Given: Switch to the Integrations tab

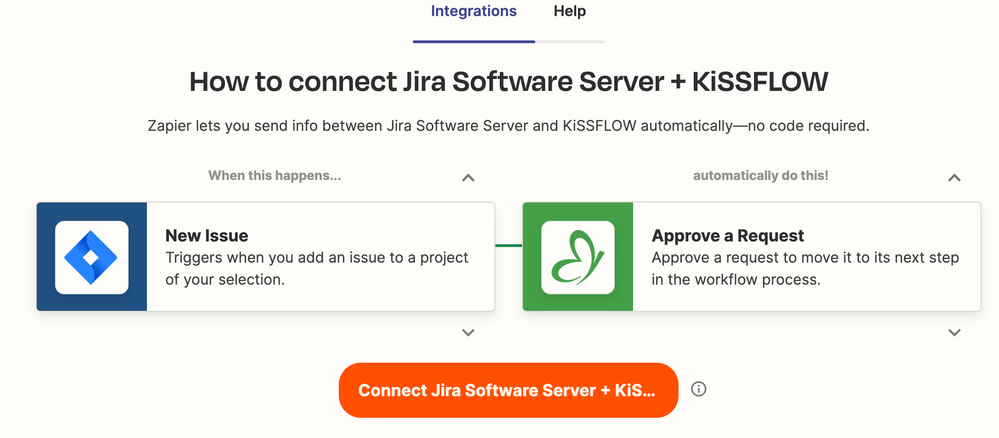Looking at the screenshot, I should click(x=473, y=11).
